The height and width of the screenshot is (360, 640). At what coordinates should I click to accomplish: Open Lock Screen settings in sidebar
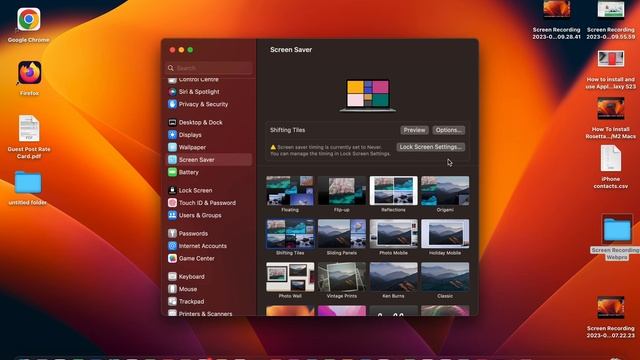coord(209,190)
